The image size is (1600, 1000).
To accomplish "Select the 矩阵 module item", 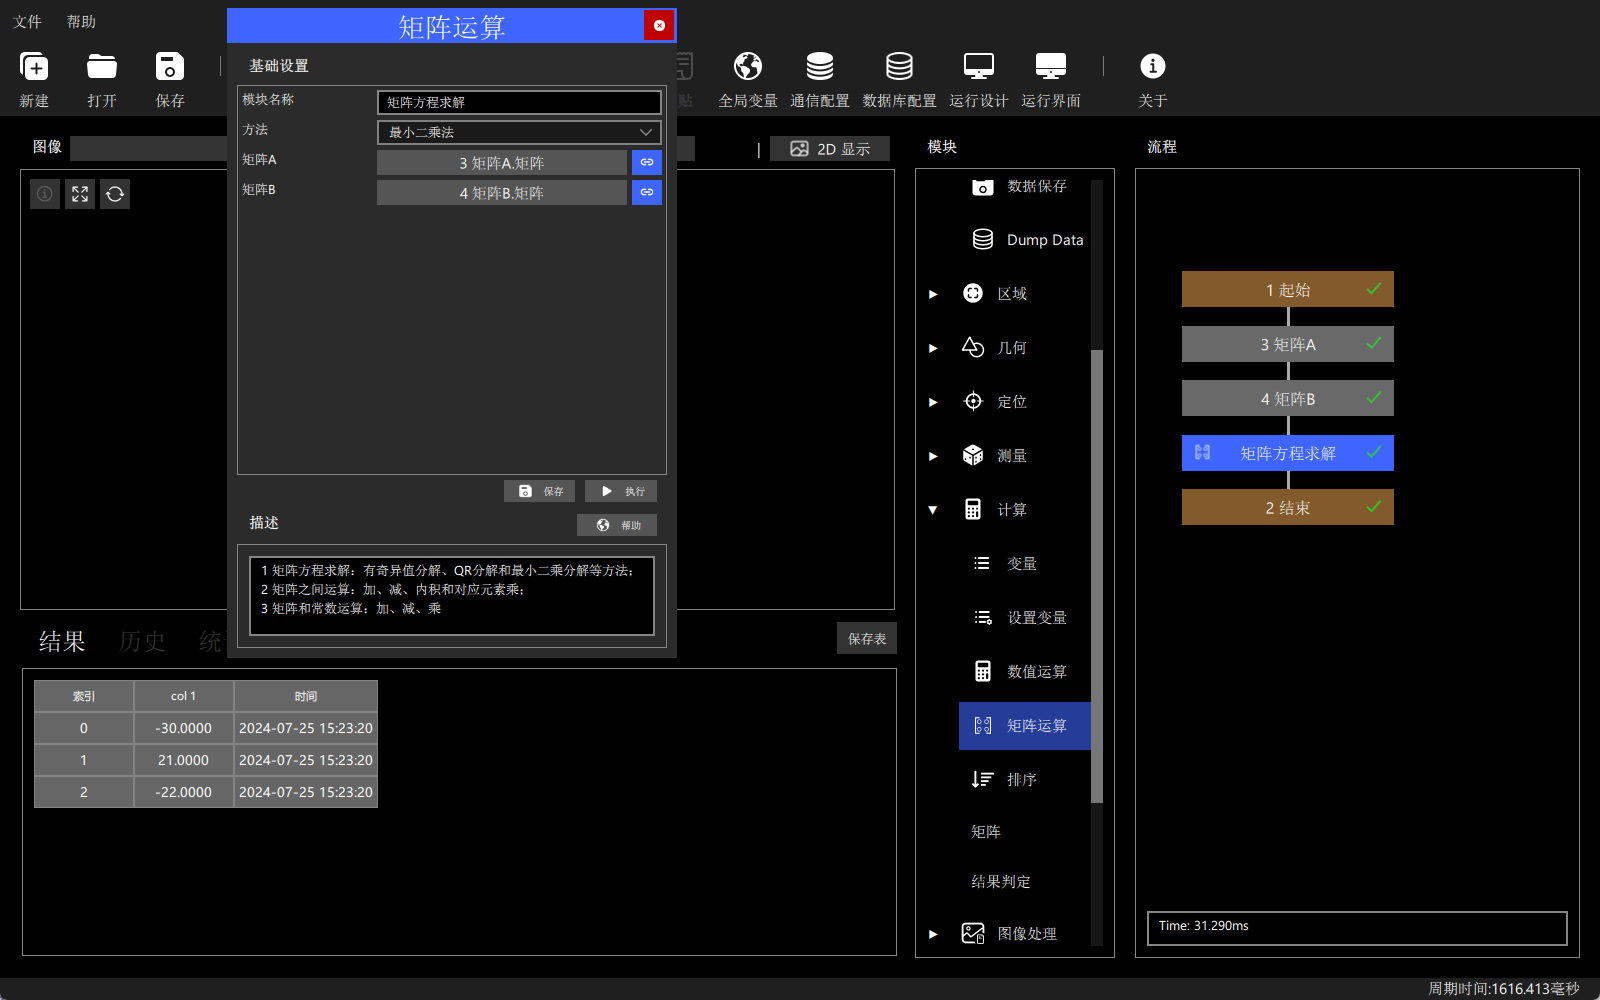I will [986, 832].
